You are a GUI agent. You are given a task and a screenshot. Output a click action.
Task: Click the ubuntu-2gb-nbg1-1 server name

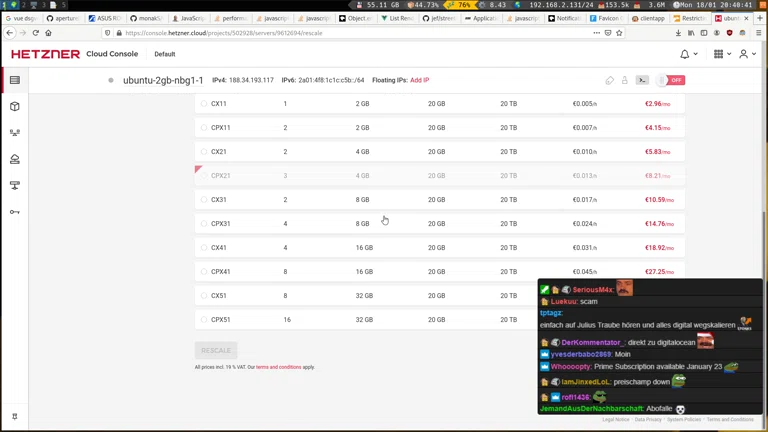pos(163,80)
